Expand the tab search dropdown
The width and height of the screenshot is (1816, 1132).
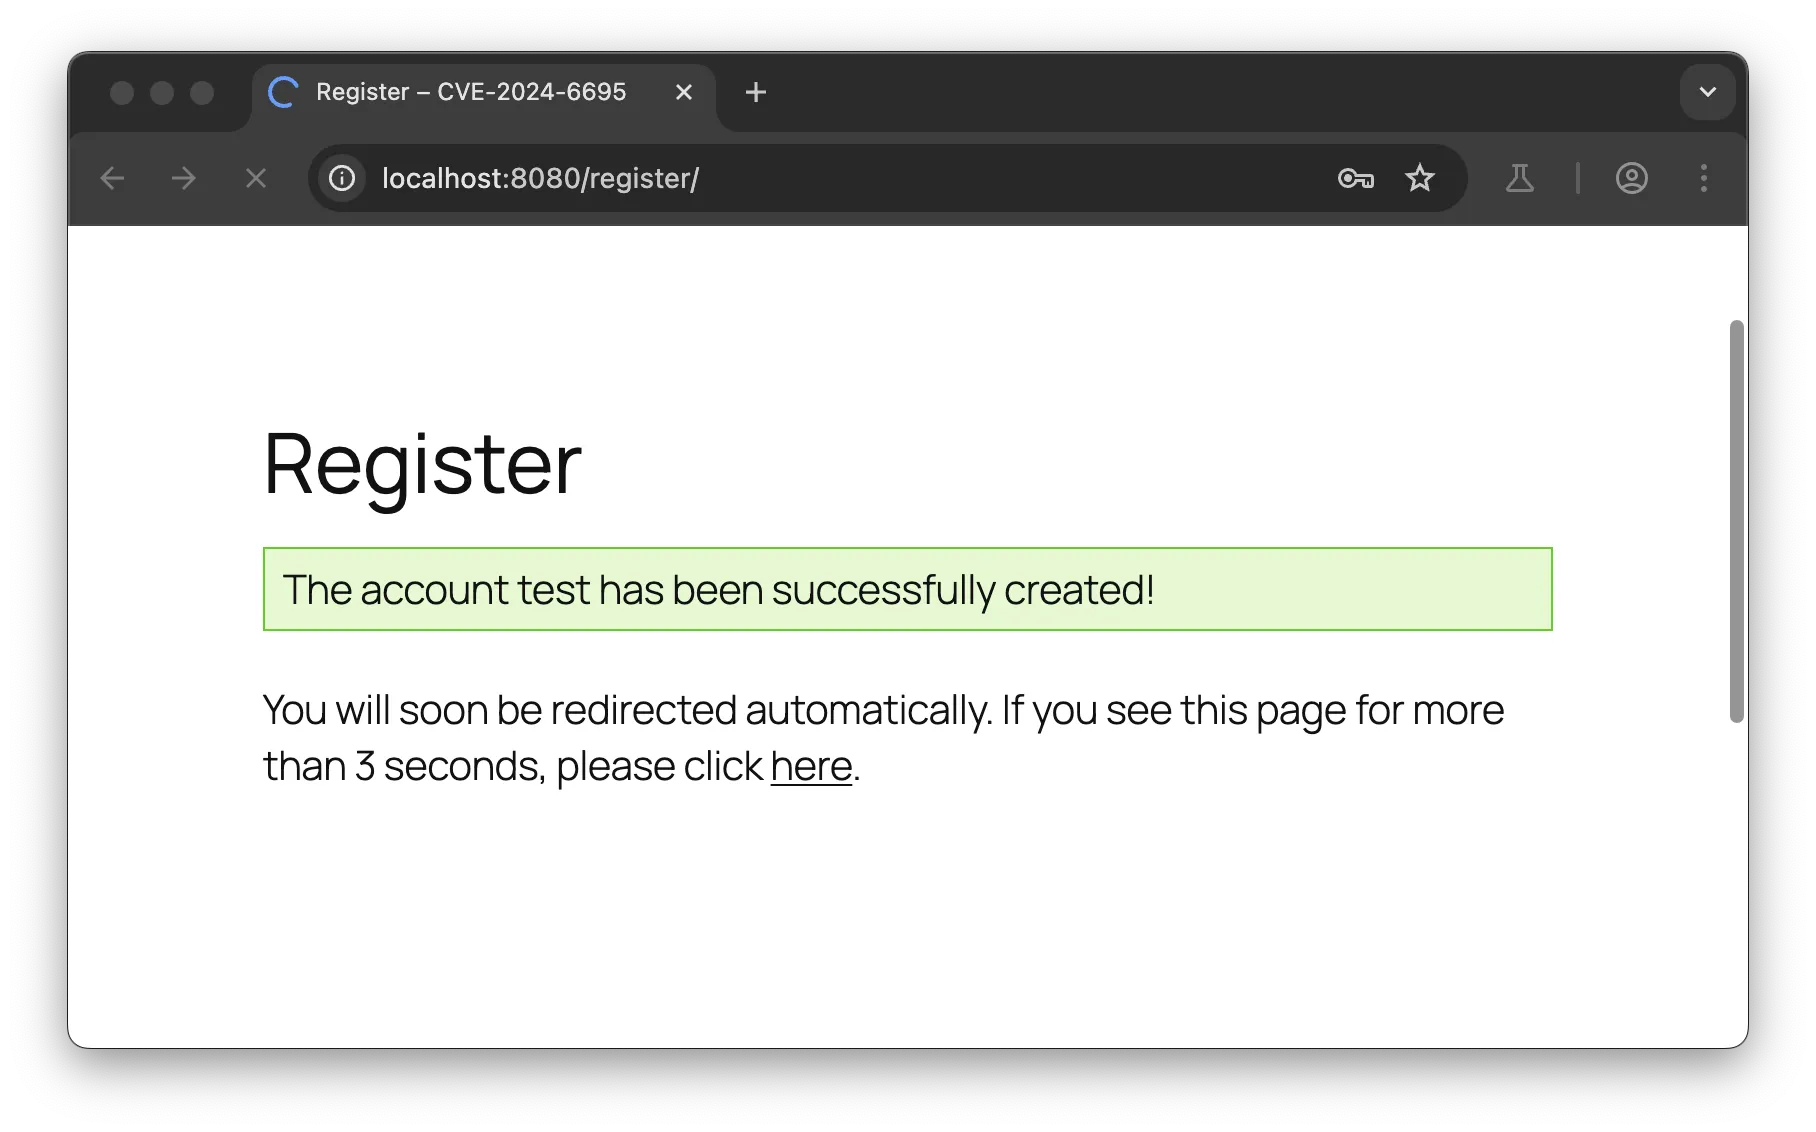tap(1707, 92)
